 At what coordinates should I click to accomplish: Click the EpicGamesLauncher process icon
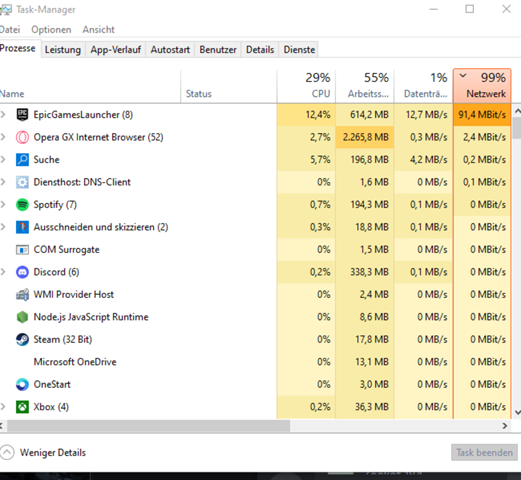click(x=22, y=115)
